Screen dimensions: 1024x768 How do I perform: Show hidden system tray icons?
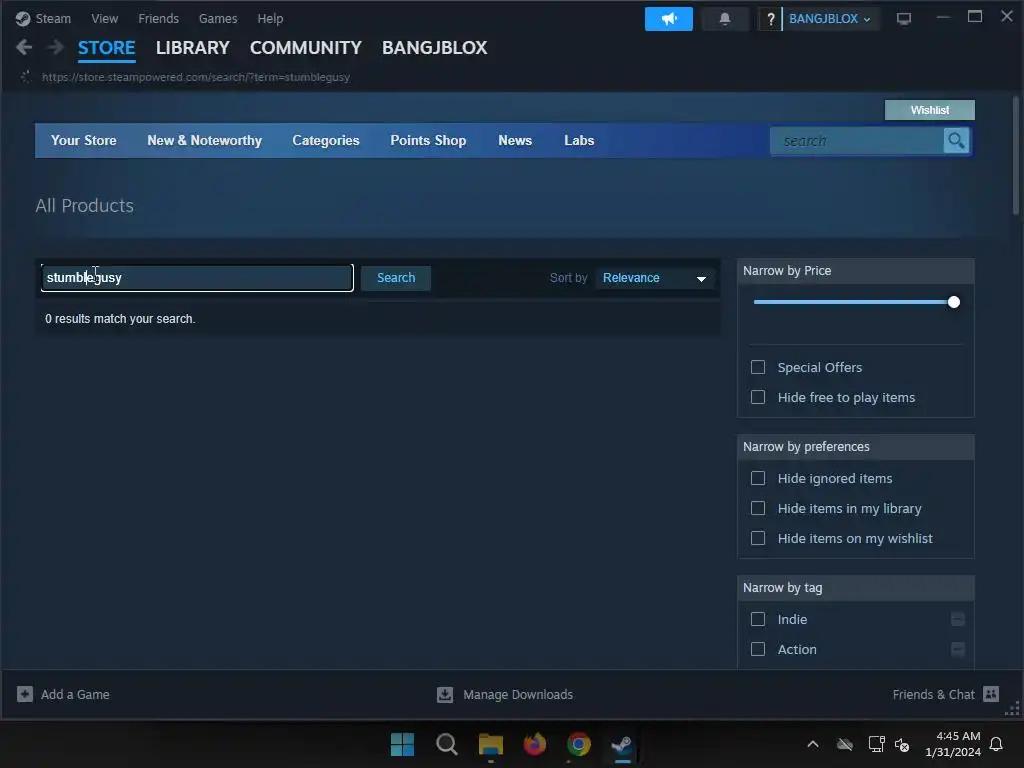(813, 744)
